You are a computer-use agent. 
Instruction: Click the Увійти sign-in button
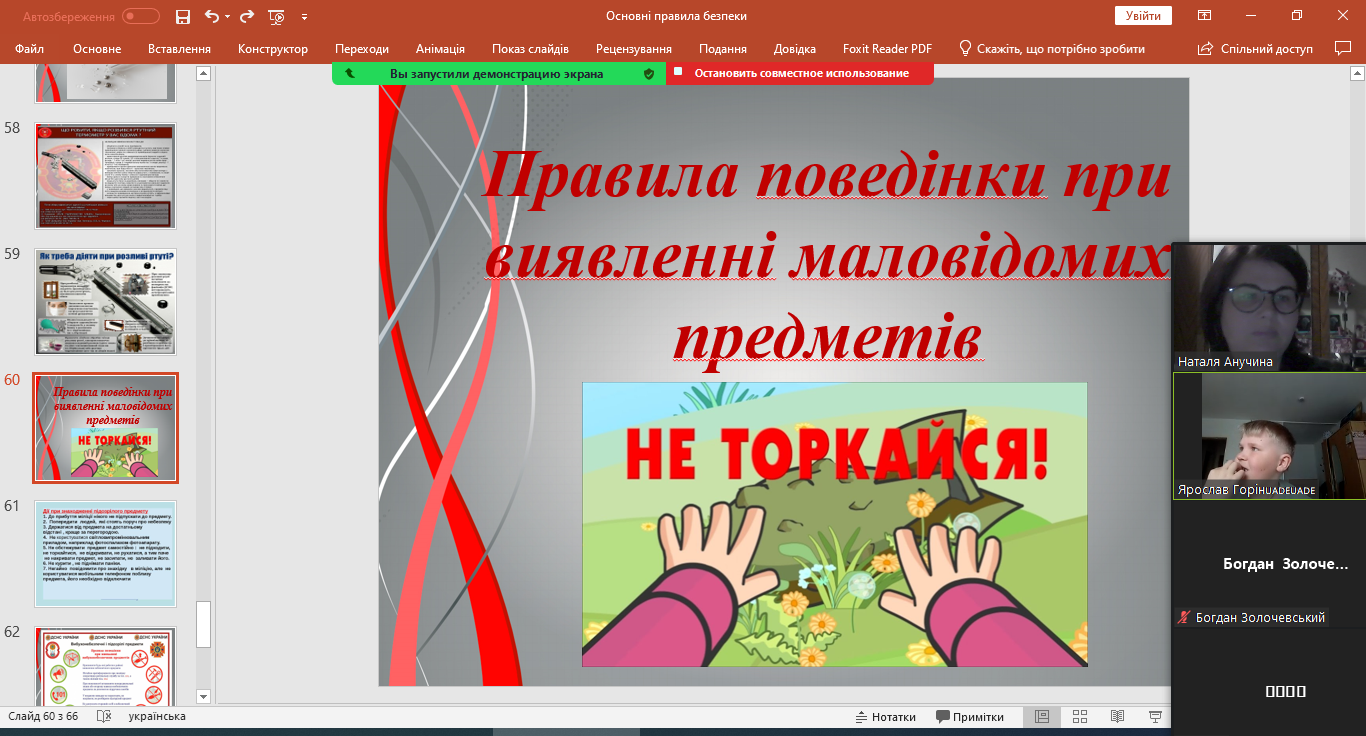1143,16
